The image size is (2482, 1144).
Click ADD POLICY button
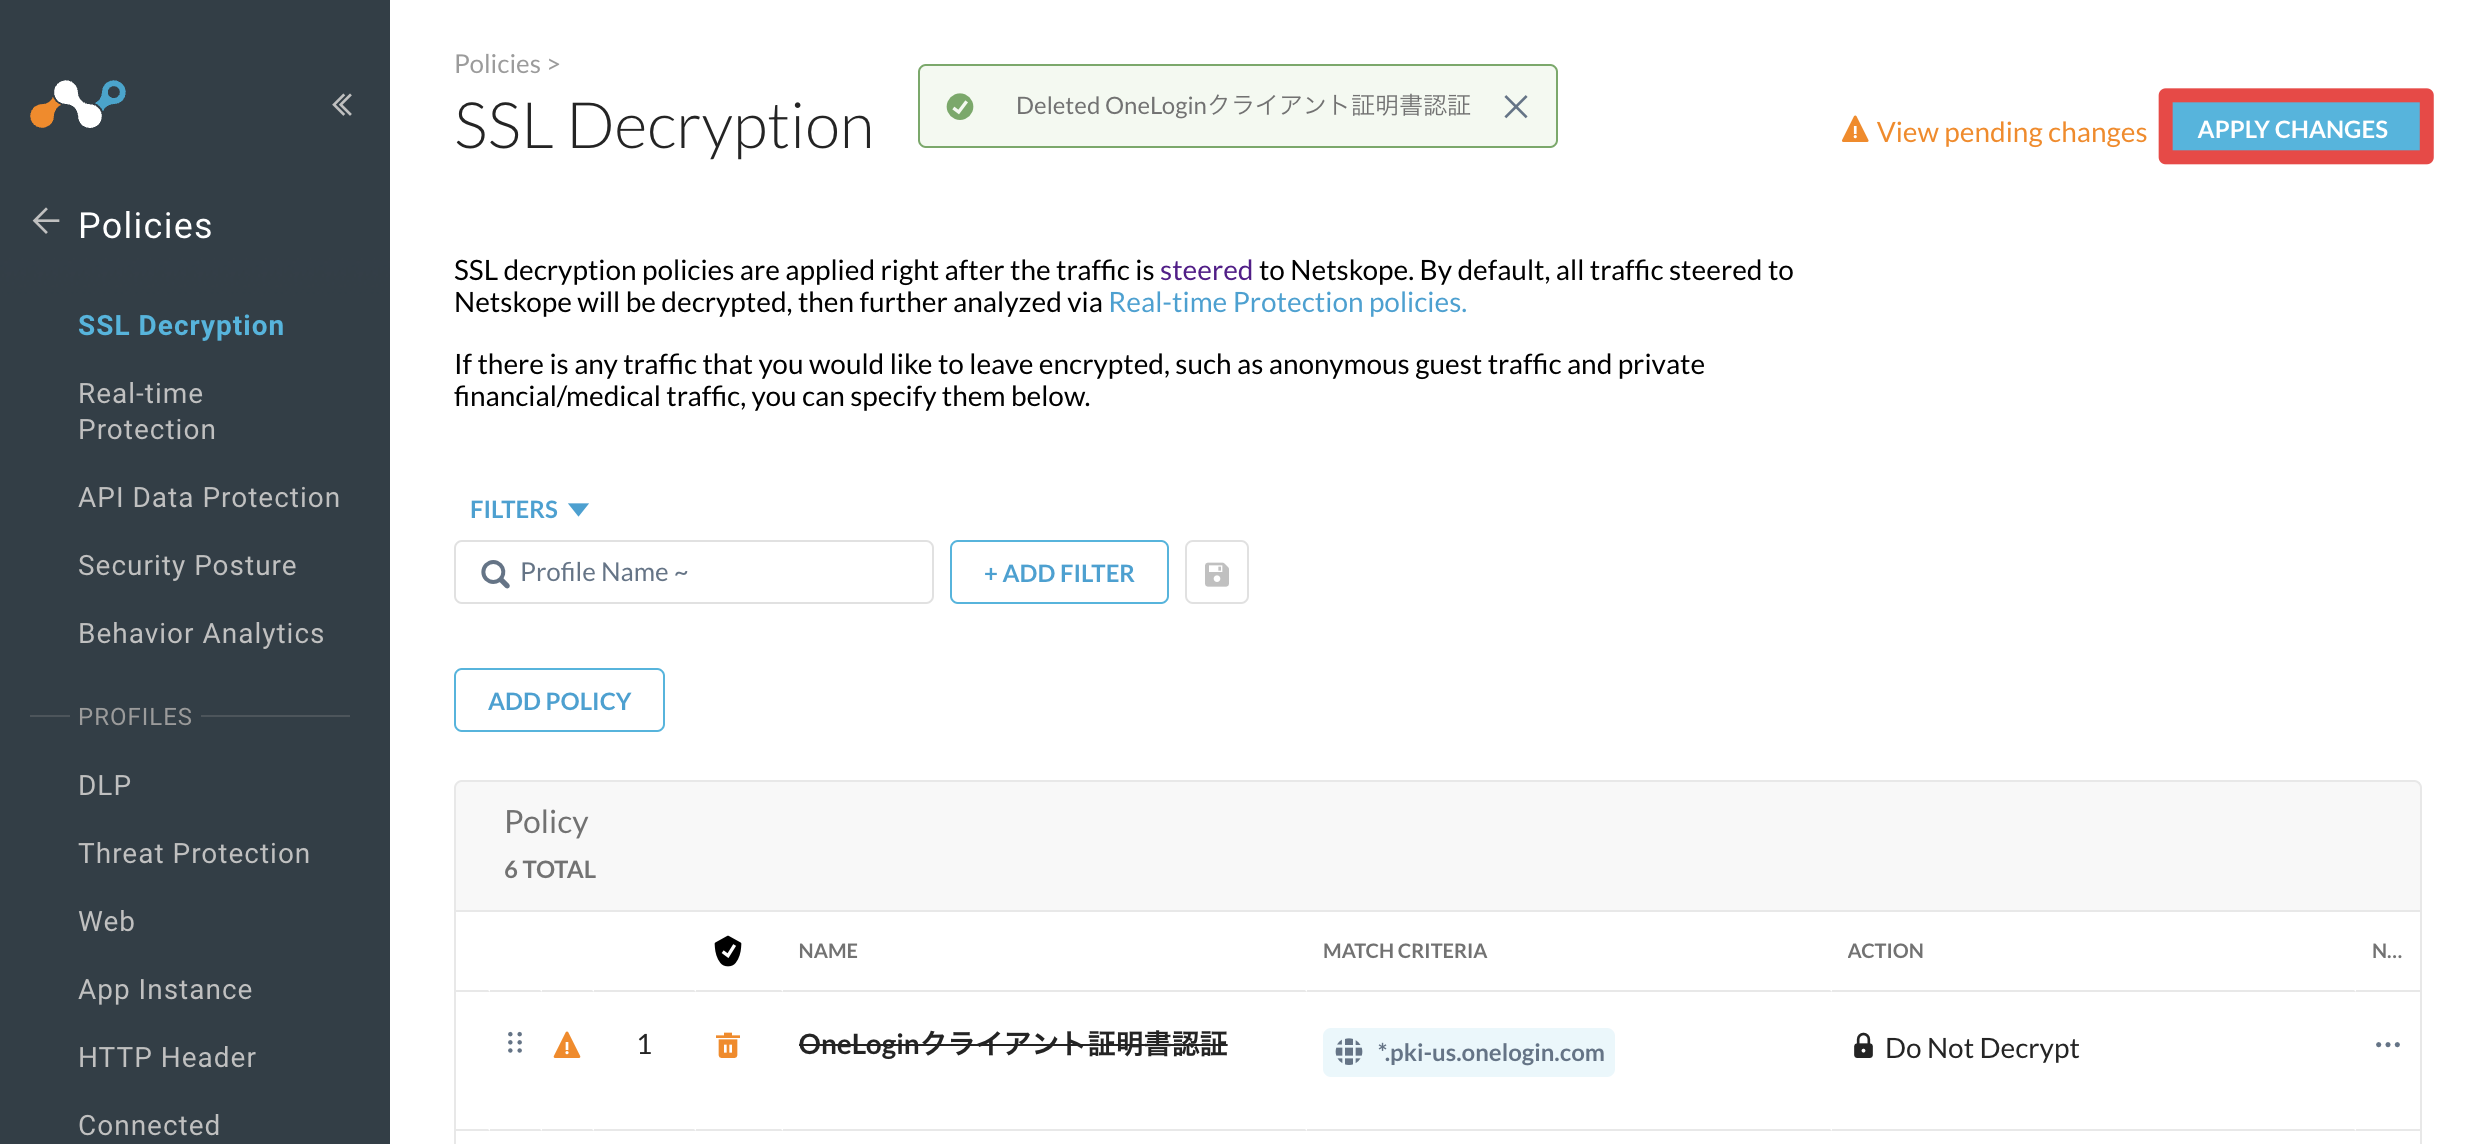click(559, 700)
